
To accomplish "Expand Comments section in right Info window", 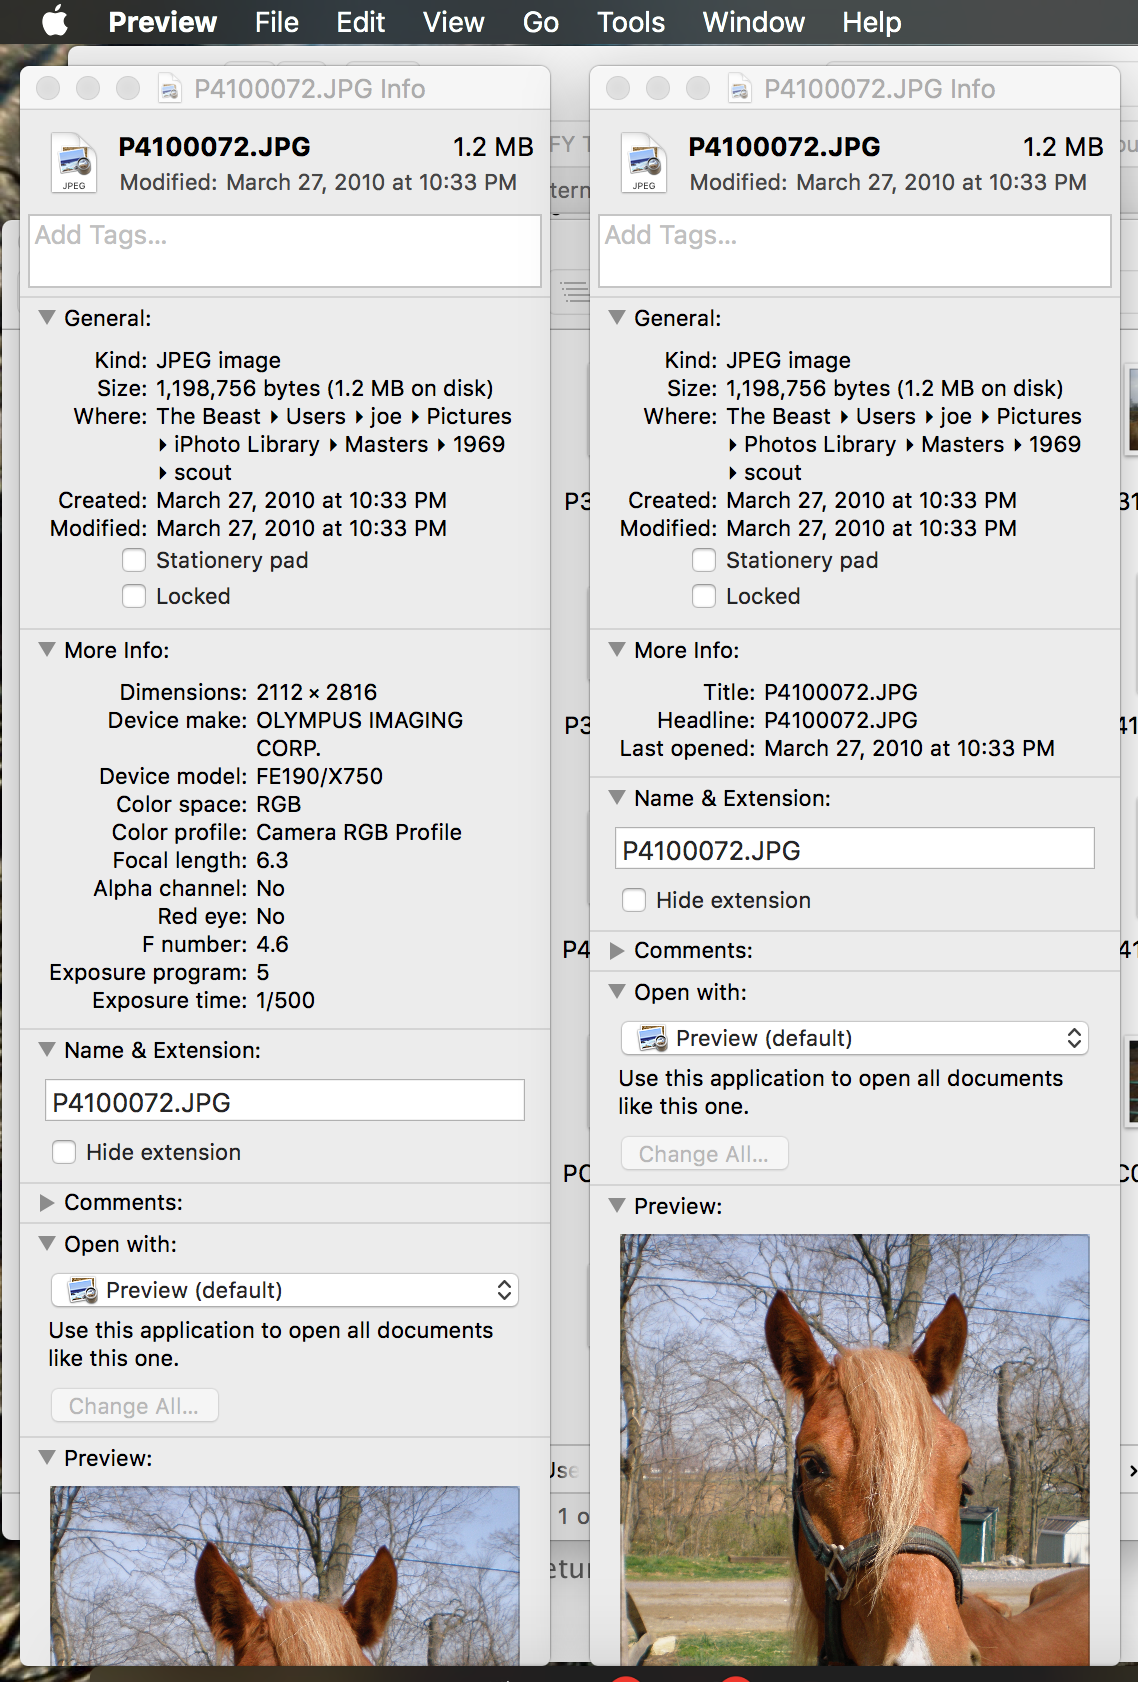I will 617,950.
